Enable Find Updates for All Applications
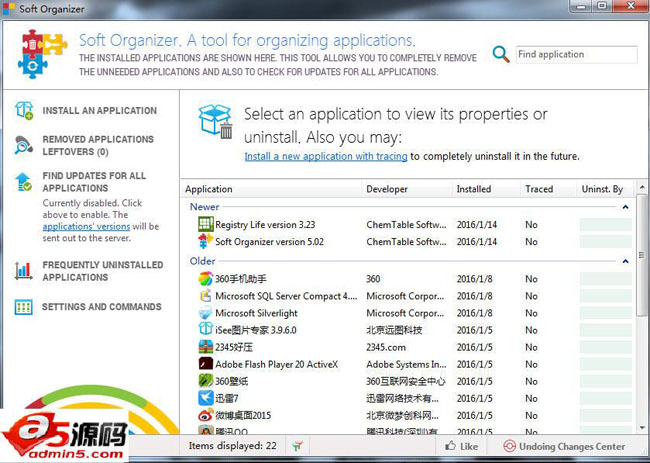The height and width of the screenshot is (463, 650). [x=94, y=182]
